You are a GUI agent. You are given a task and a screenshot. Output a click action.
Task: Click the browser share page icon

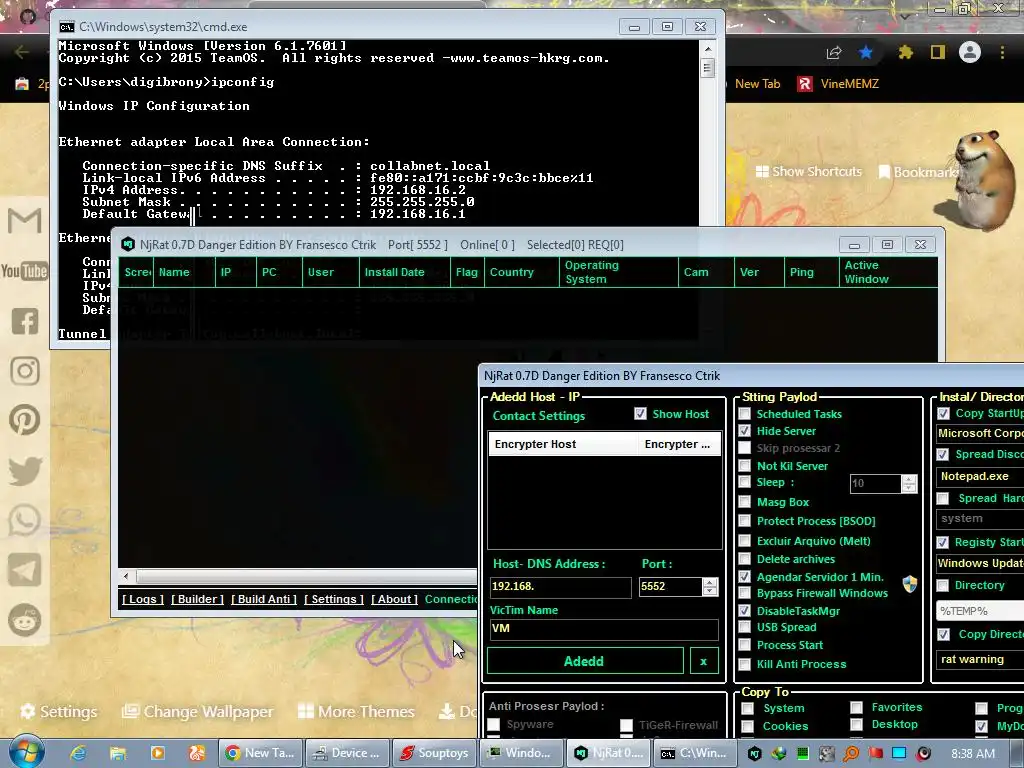(833, 52)
